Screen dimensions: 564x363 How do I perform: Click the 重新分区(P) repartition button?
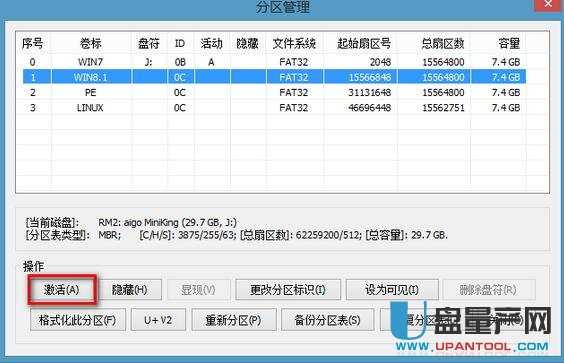(x=234, y=320)
